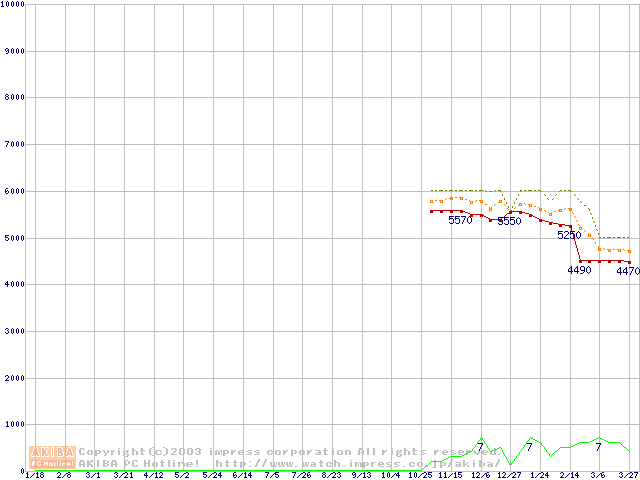Click the 3000 y-axis label

pyautogui.click(x=15, y=331)
